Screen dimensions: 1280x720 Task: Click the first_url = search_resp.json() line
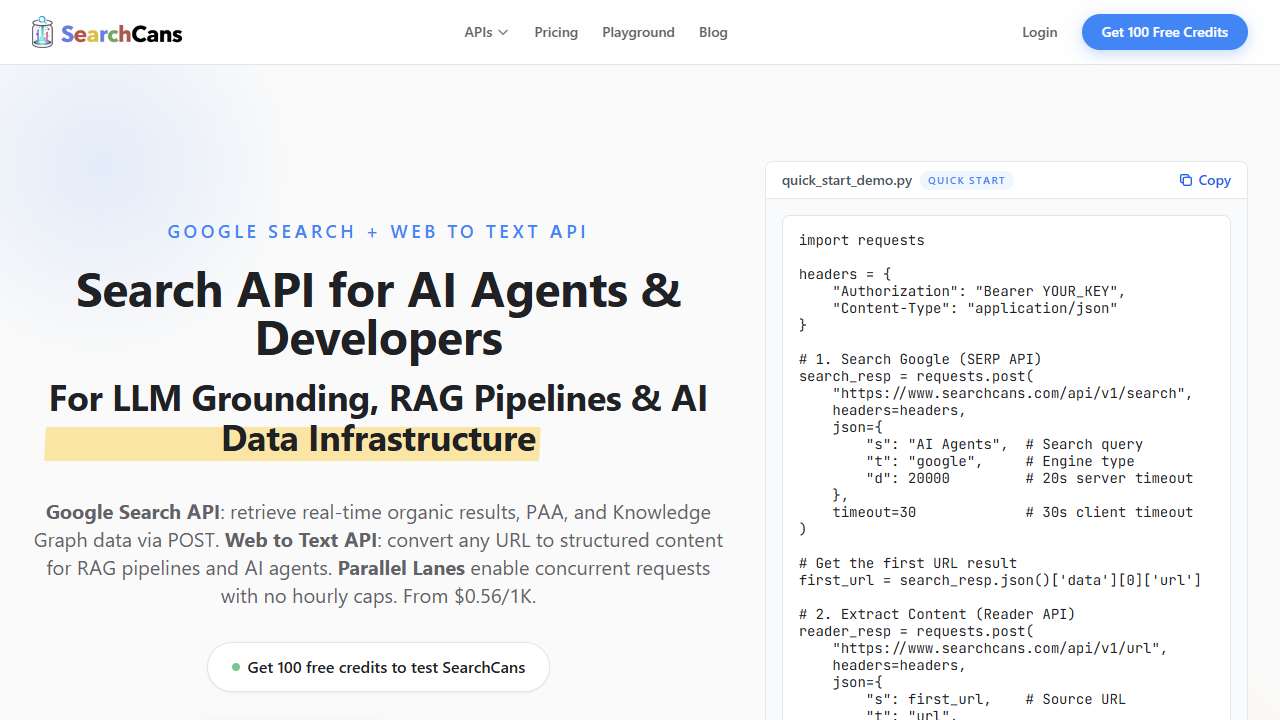1000,580
